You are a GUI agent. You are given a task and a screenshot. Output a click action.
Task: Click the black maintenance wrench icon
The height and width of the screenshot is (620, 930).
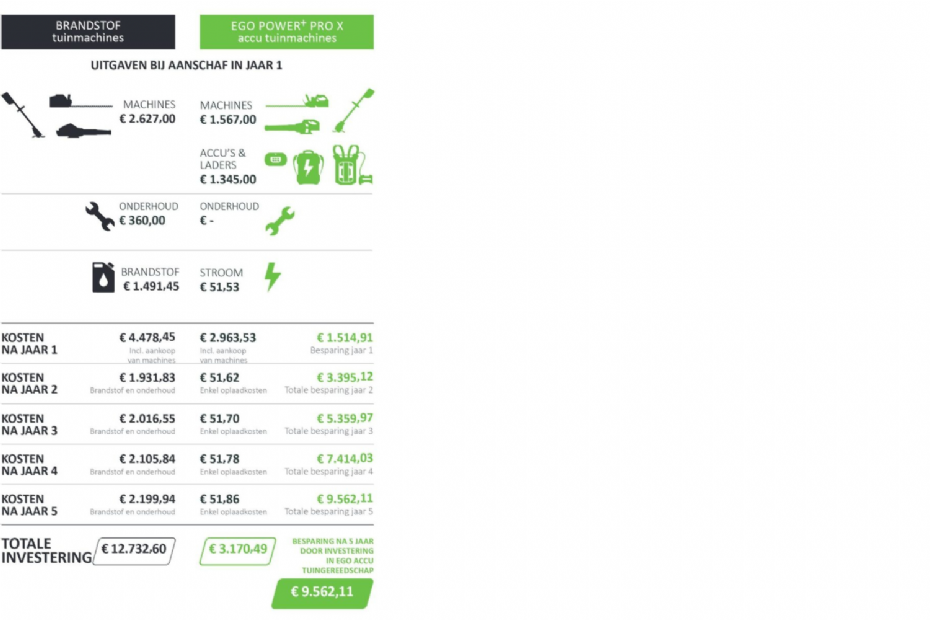99,215
